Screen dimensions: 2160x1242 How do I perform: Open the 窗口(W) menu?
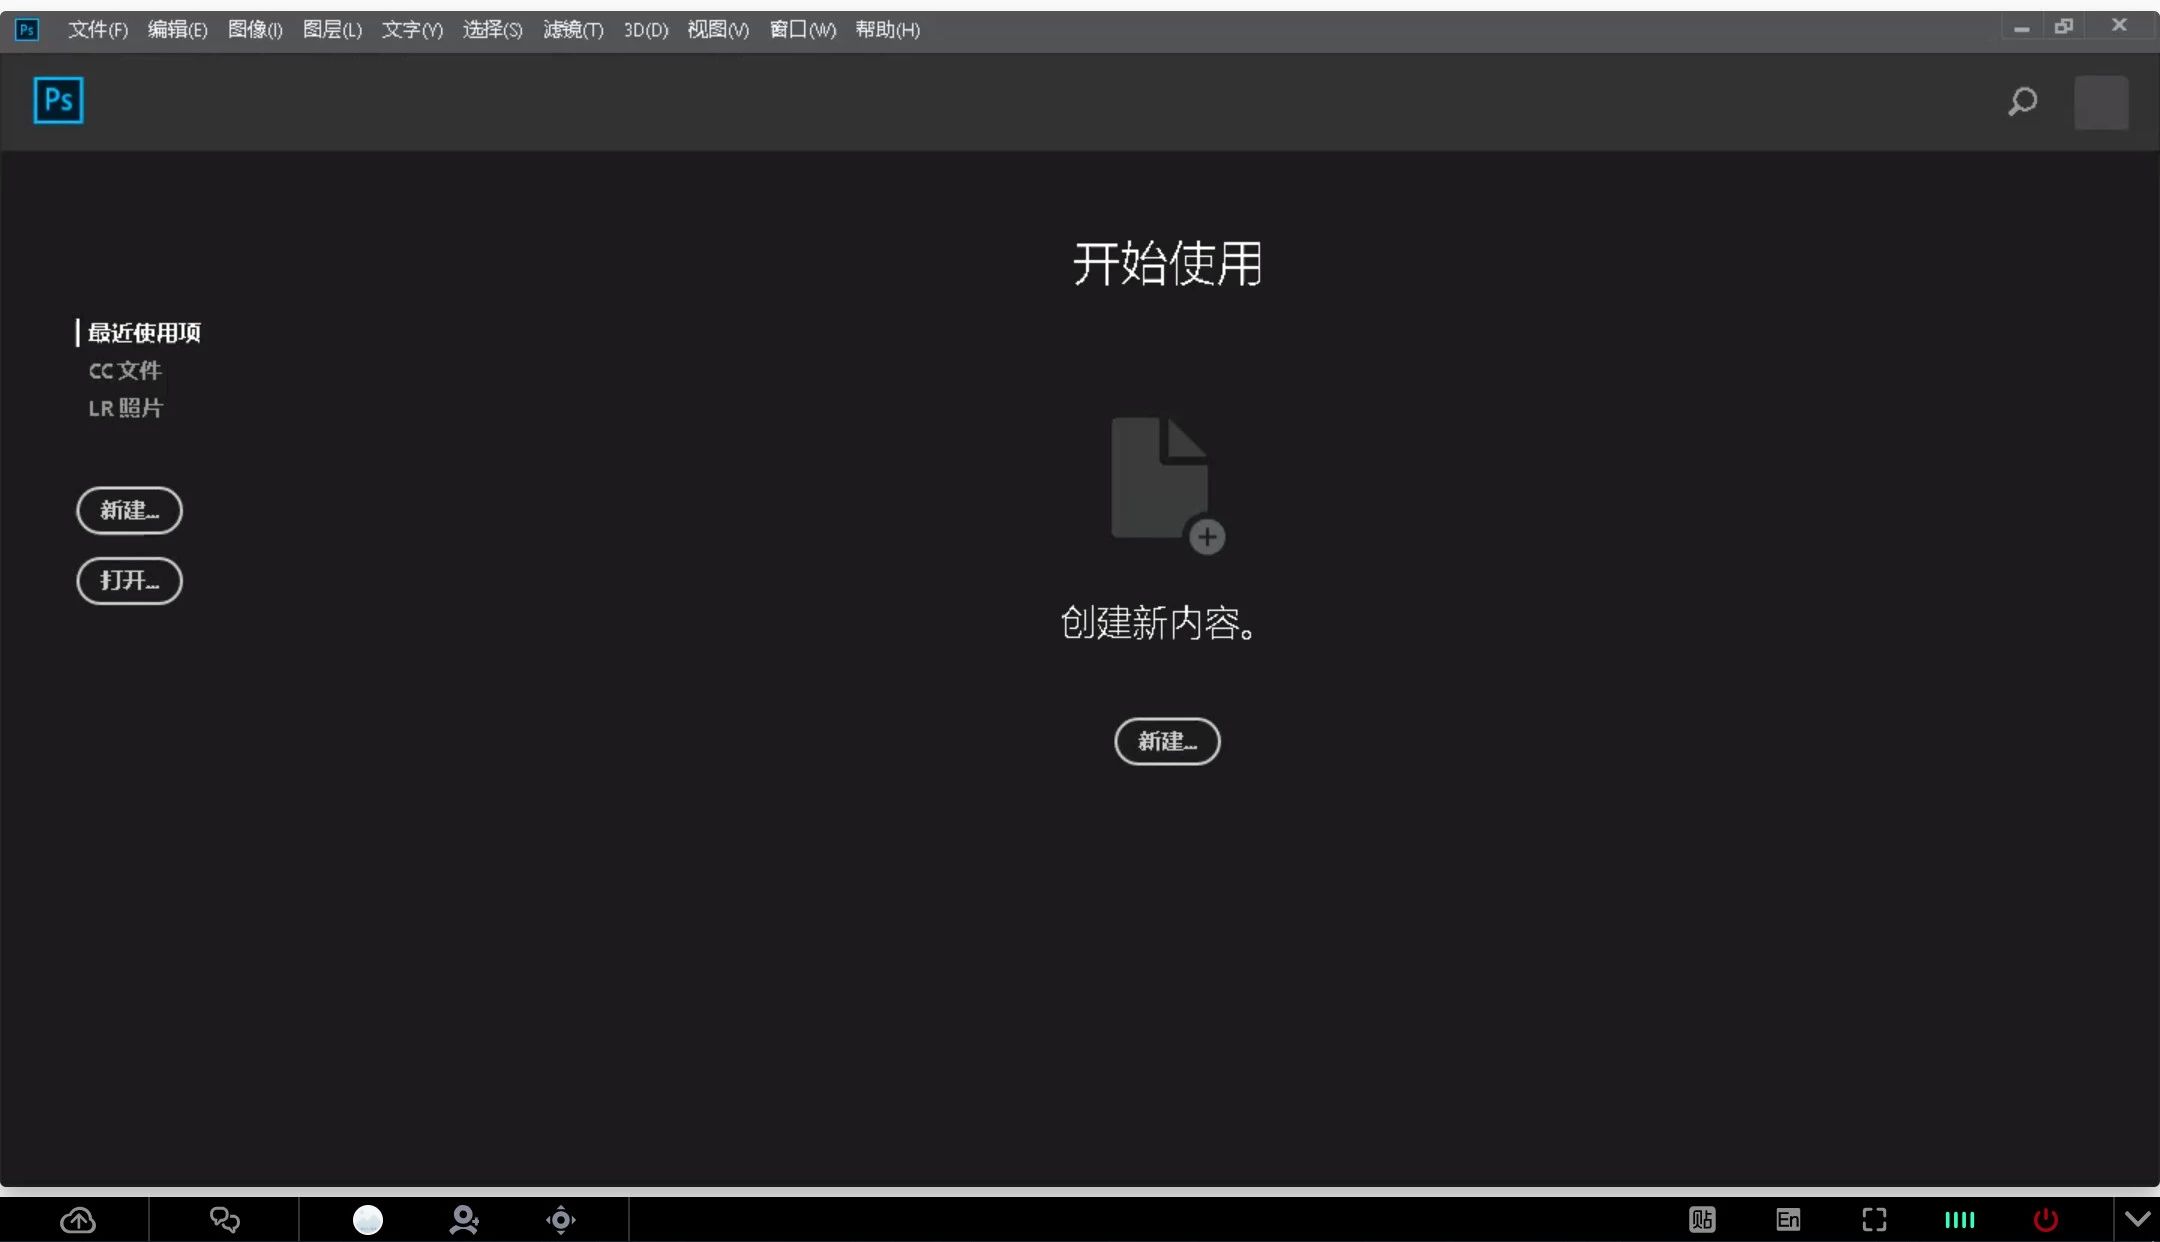[x=802, y=30]
